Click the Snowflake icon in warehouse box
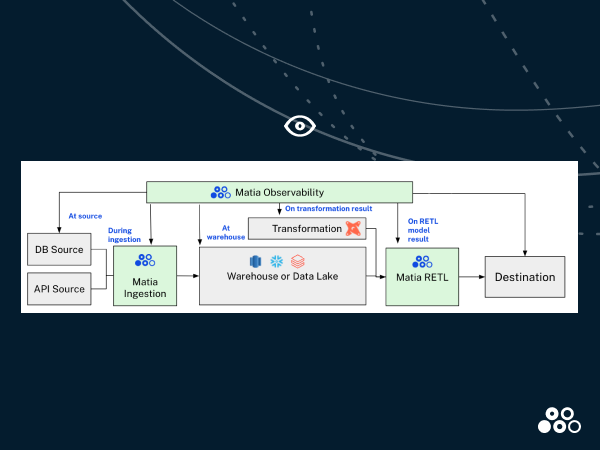600x450 pixels. coord(277,261)
